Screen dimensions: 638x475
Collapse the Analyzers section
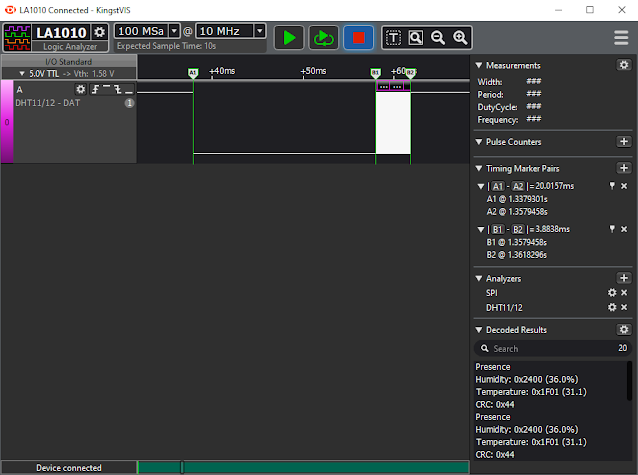pyautogui.click(x=479, y=278)
